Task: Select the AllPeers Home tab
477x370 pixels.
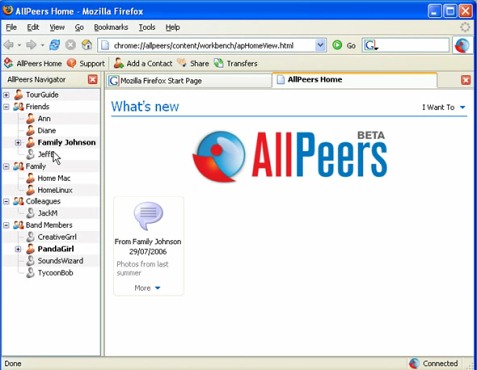Action: point(355,80)
